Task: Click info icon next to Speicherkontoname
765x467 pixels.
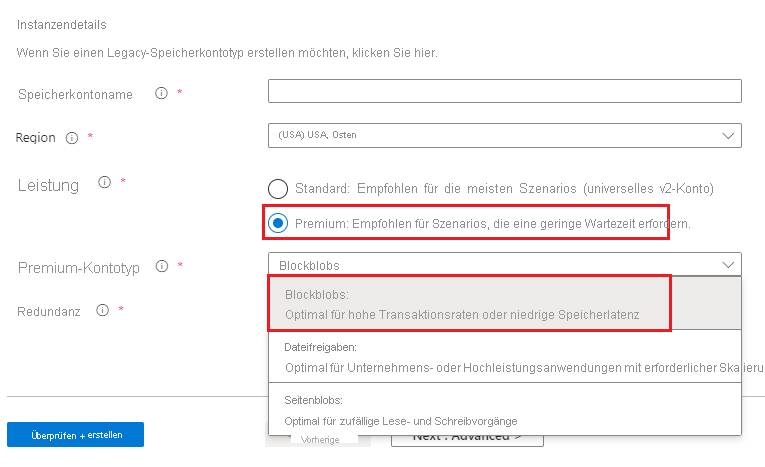Action: coord(160,93)
